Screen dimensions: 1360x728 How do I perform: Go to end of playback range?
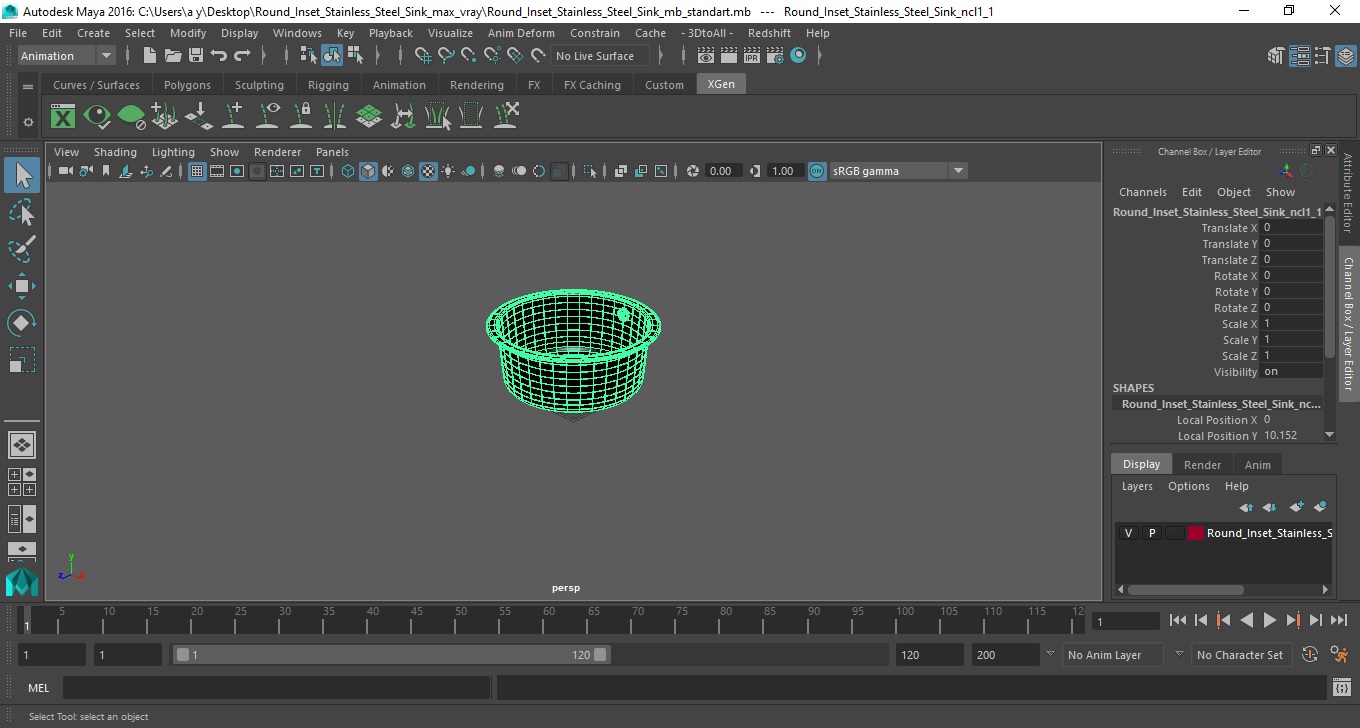(x=1338, y=621)
